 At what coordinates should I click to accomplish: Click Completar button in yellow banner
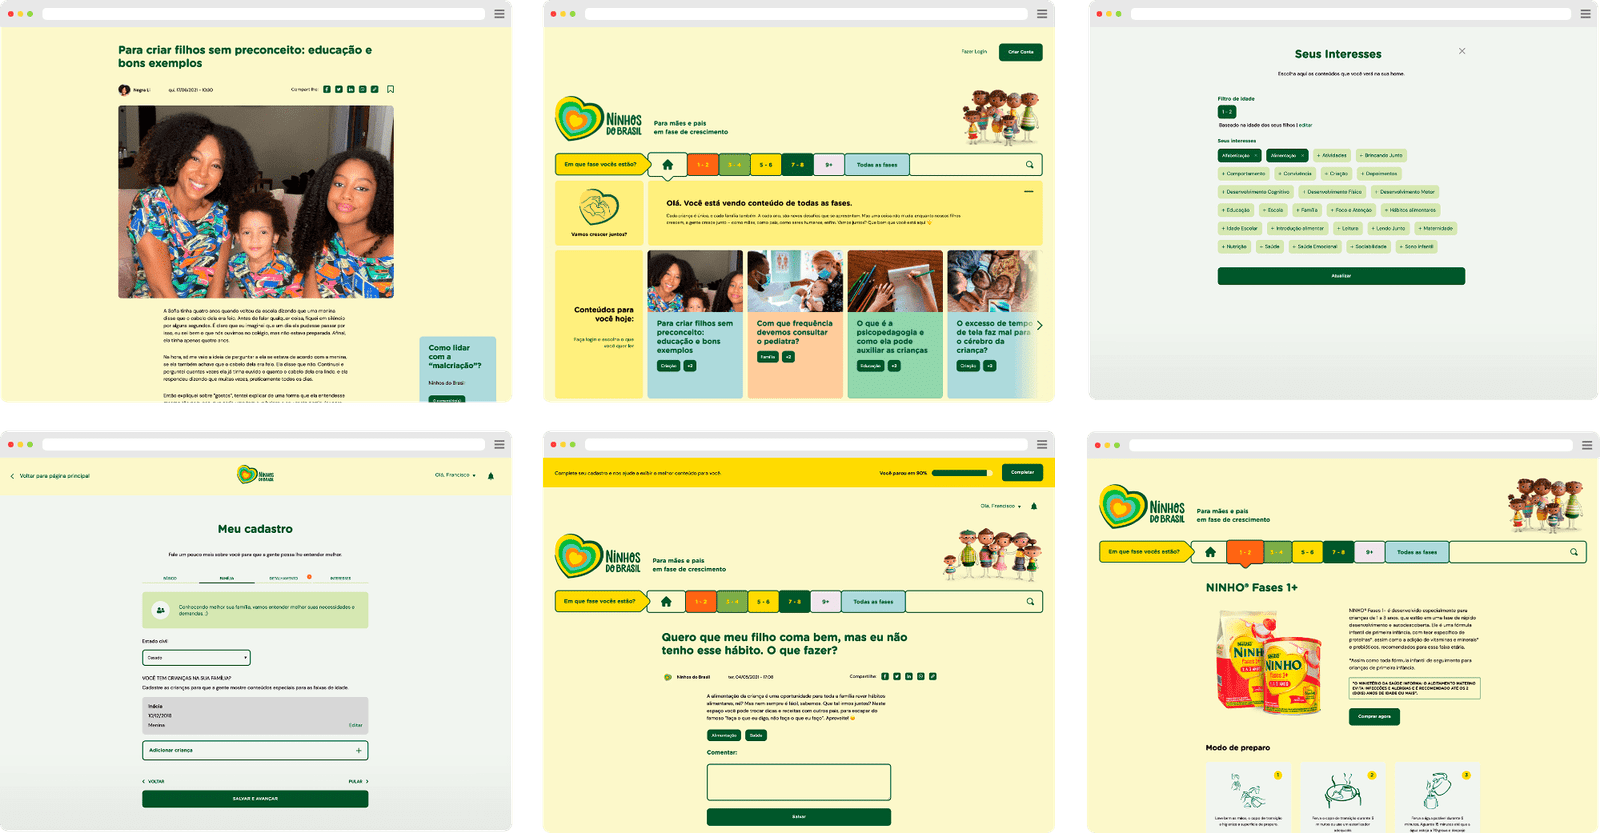coord(1022,472)
